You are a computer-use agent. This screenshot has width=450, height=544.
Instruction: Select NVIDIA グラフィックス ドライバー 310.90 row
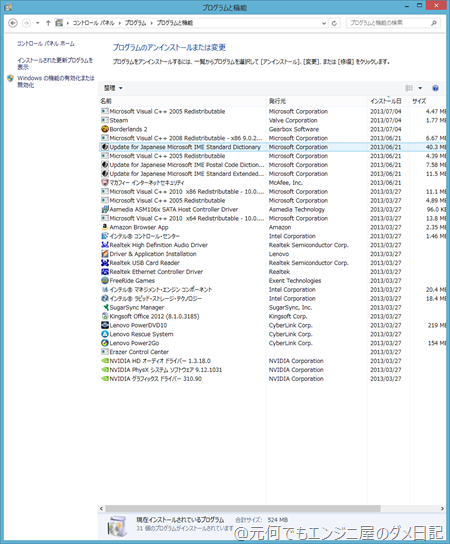point(273,379)
